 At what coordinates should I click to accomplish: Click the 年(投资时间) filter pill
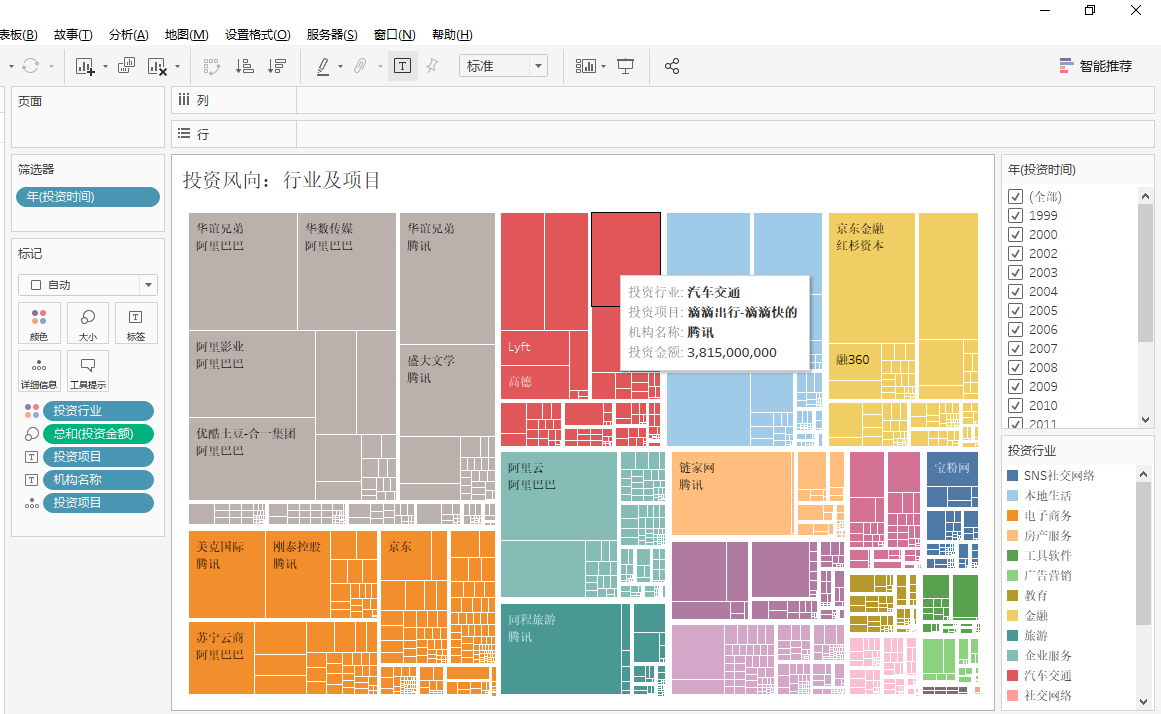coord(87,197)
